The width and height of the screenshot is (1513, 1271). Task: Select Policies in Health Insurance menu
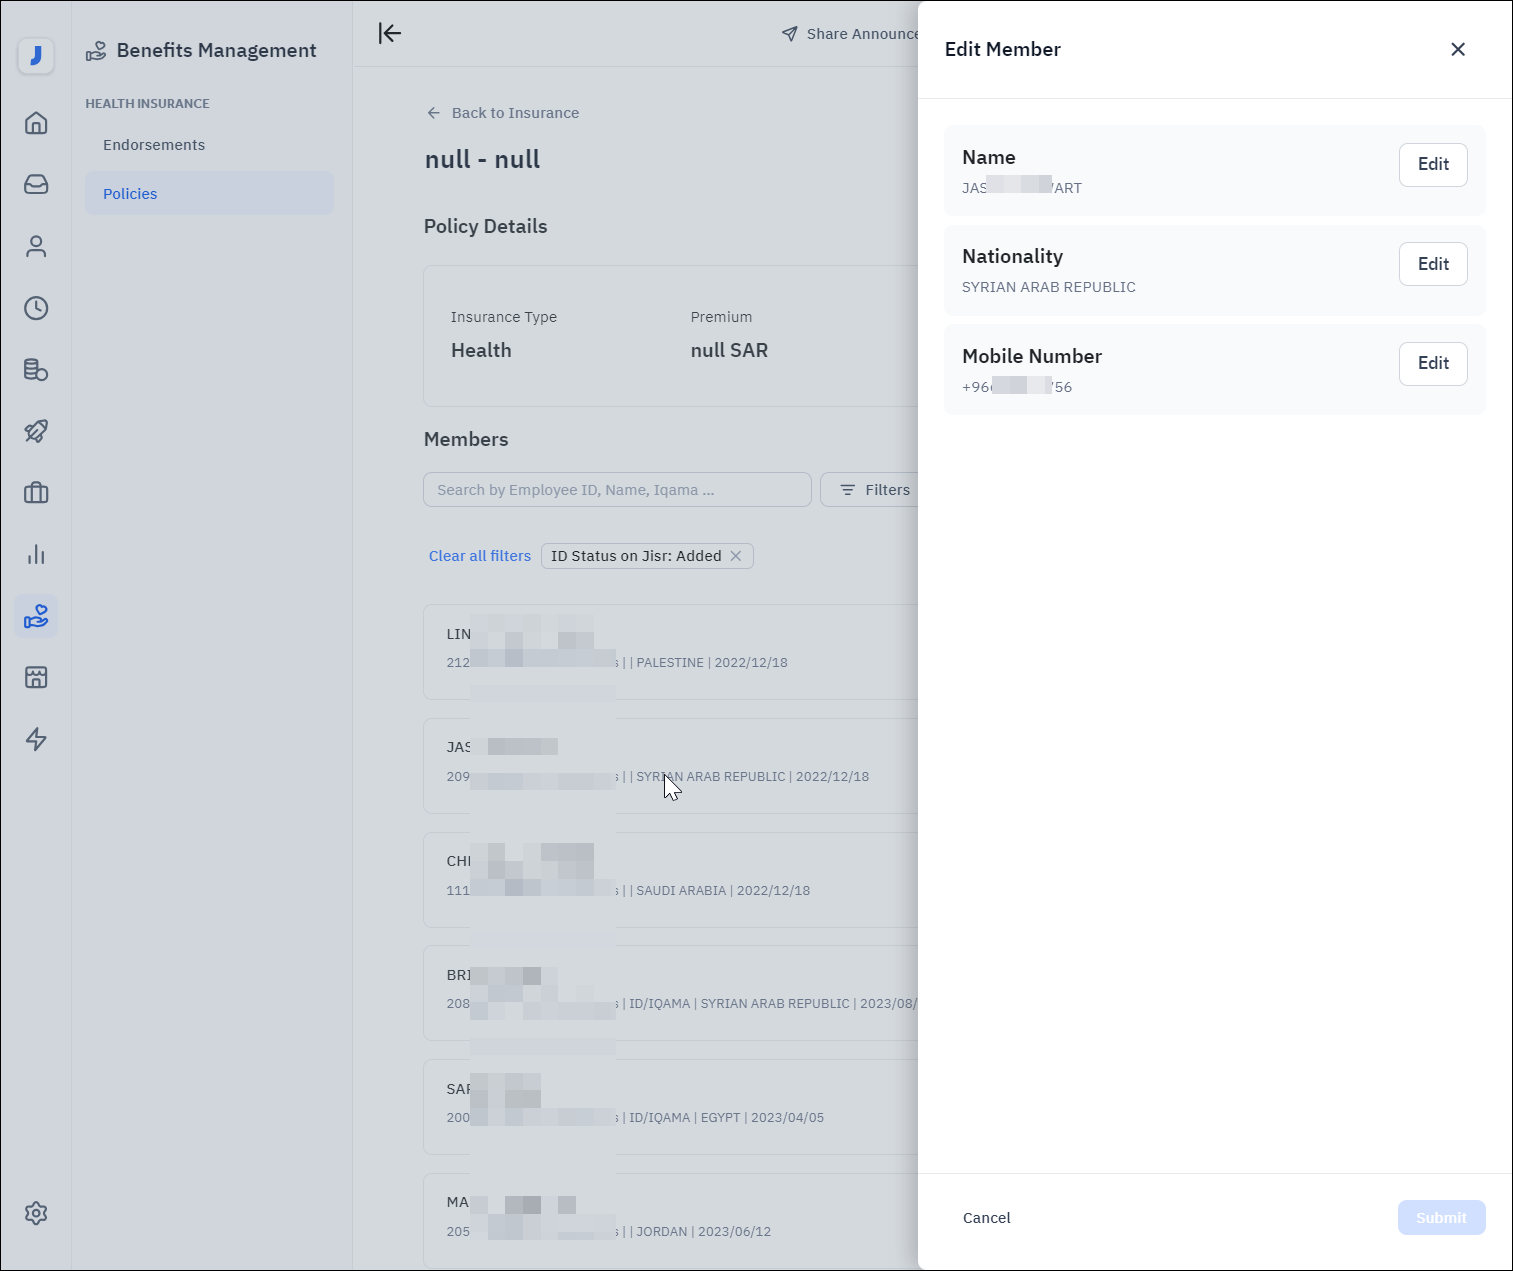(130, 194)
